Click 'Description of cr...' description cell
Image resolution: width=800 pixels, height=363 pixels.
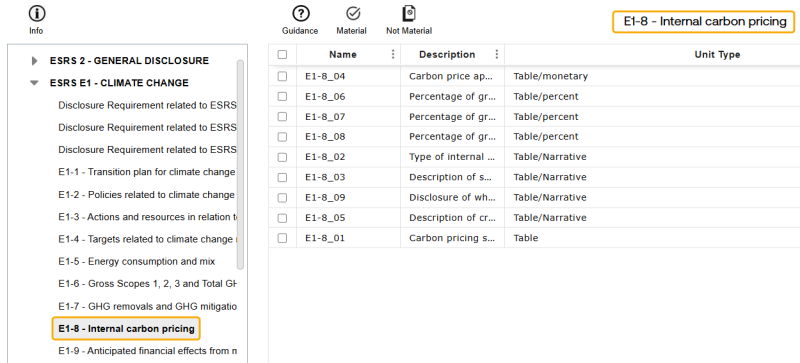tap(453, 218)
